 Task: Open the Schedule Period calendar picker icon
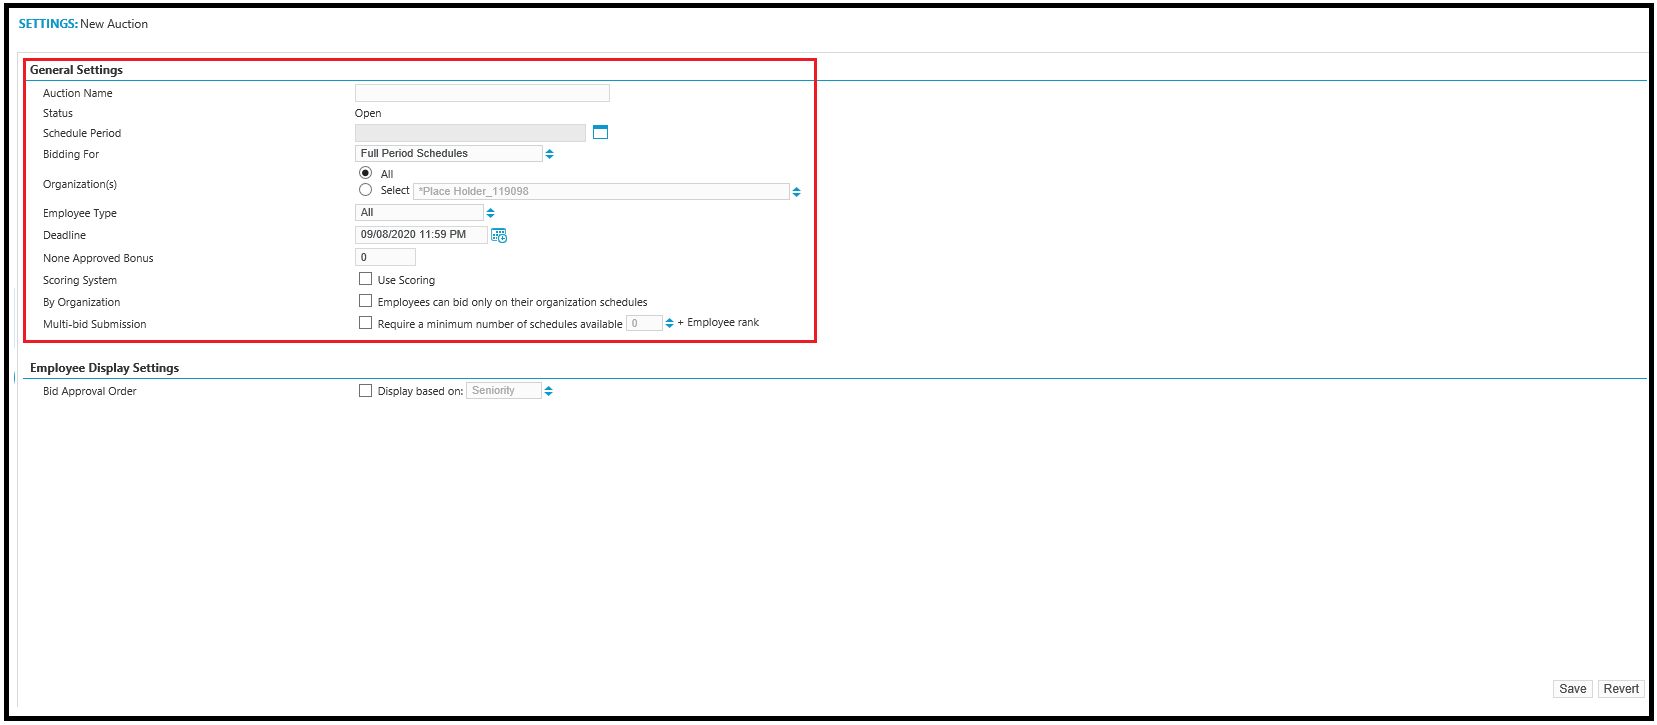pos(600,132)
